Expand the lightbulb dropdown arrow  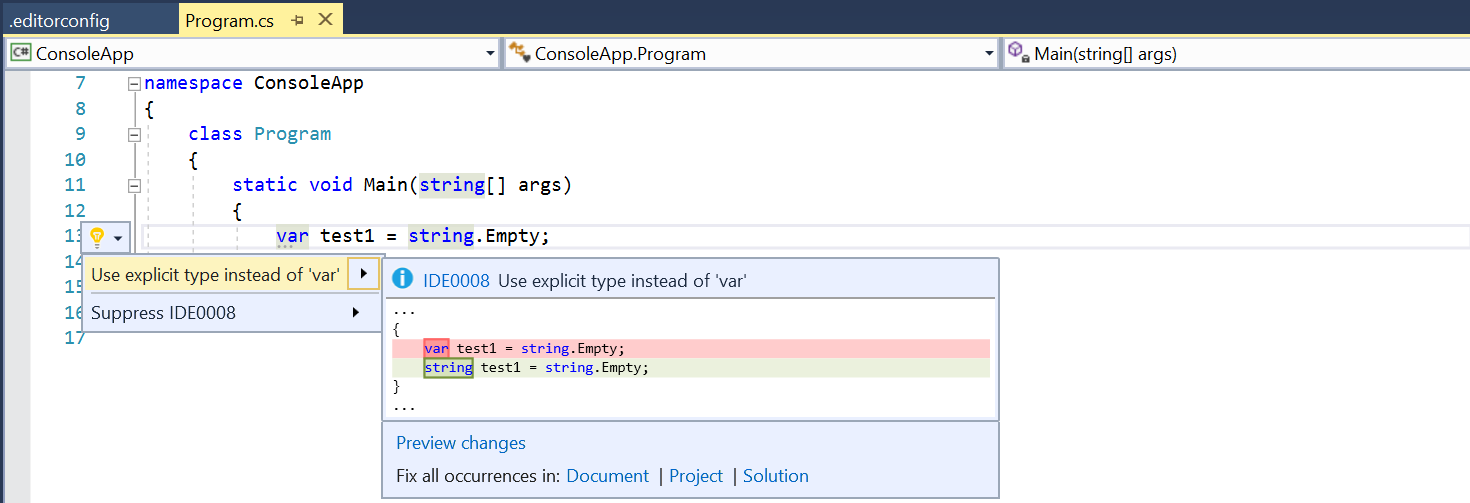click(119, 238)
